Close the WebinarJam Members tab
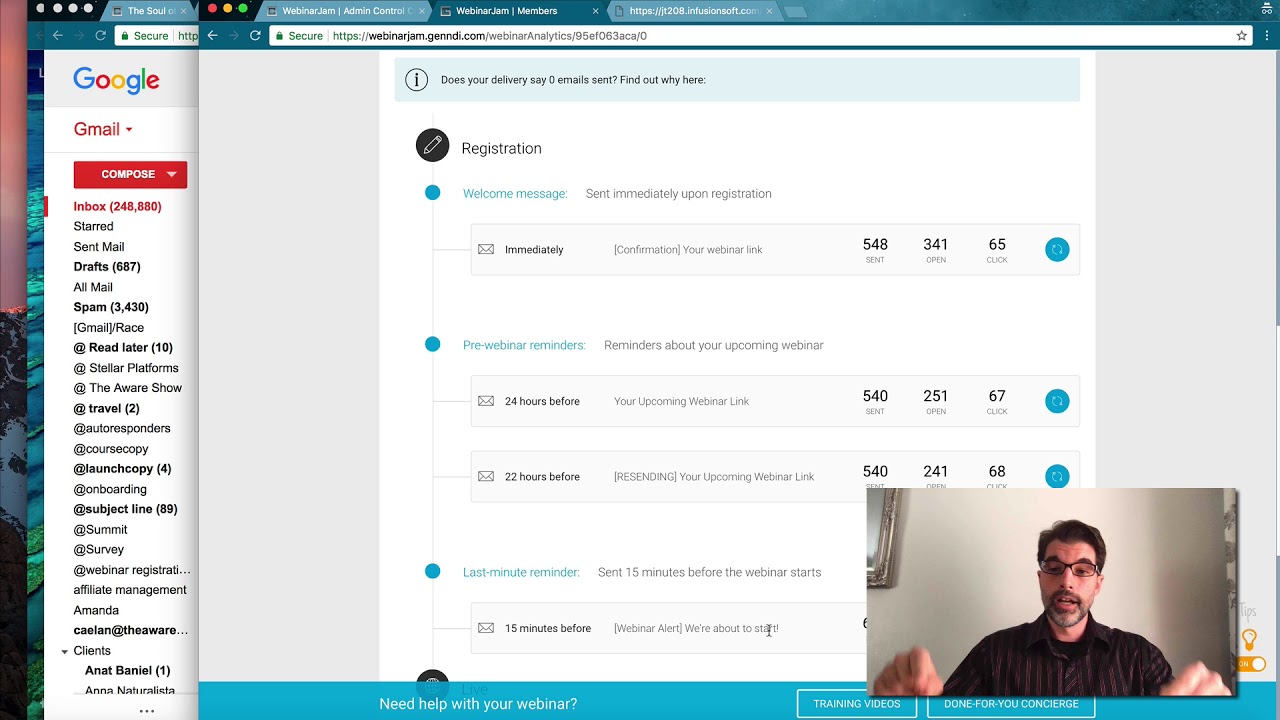The image size is (1280, 720). point(596,11)
